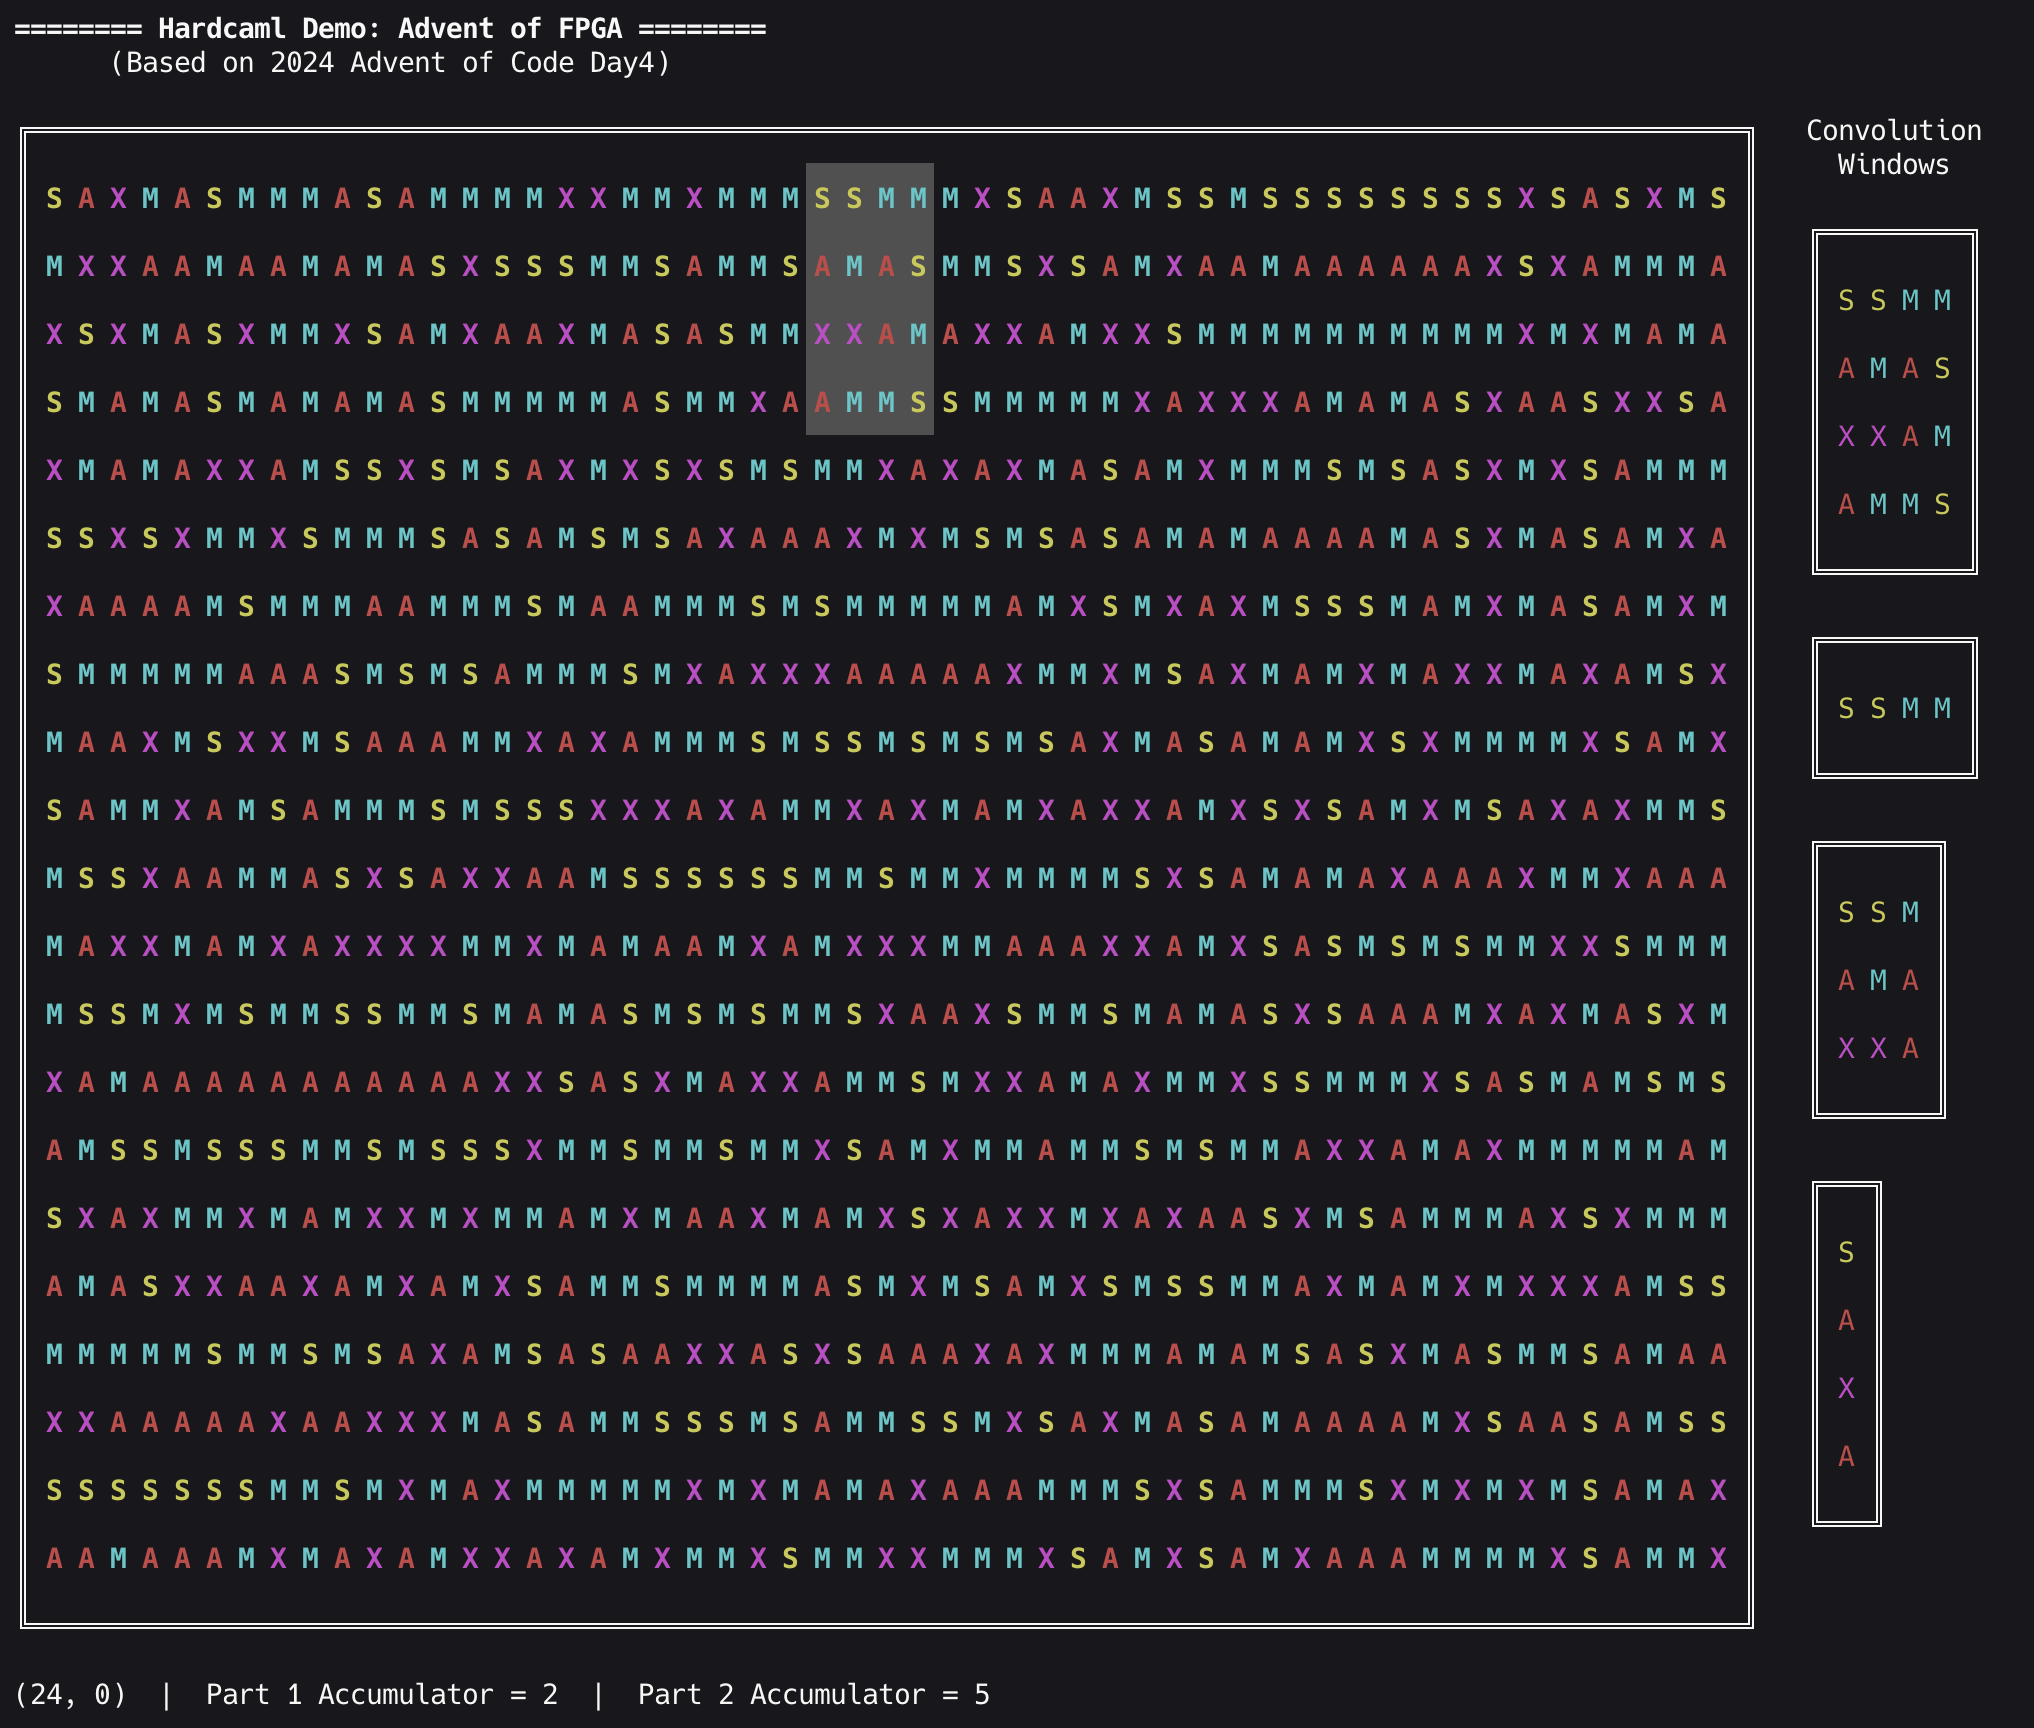Click the highlighted 'S S M M' in grid's top row
Image resolution: width=2034 pixels, height=1728 pixels.
pyautogui.click(x=869, y=199)
